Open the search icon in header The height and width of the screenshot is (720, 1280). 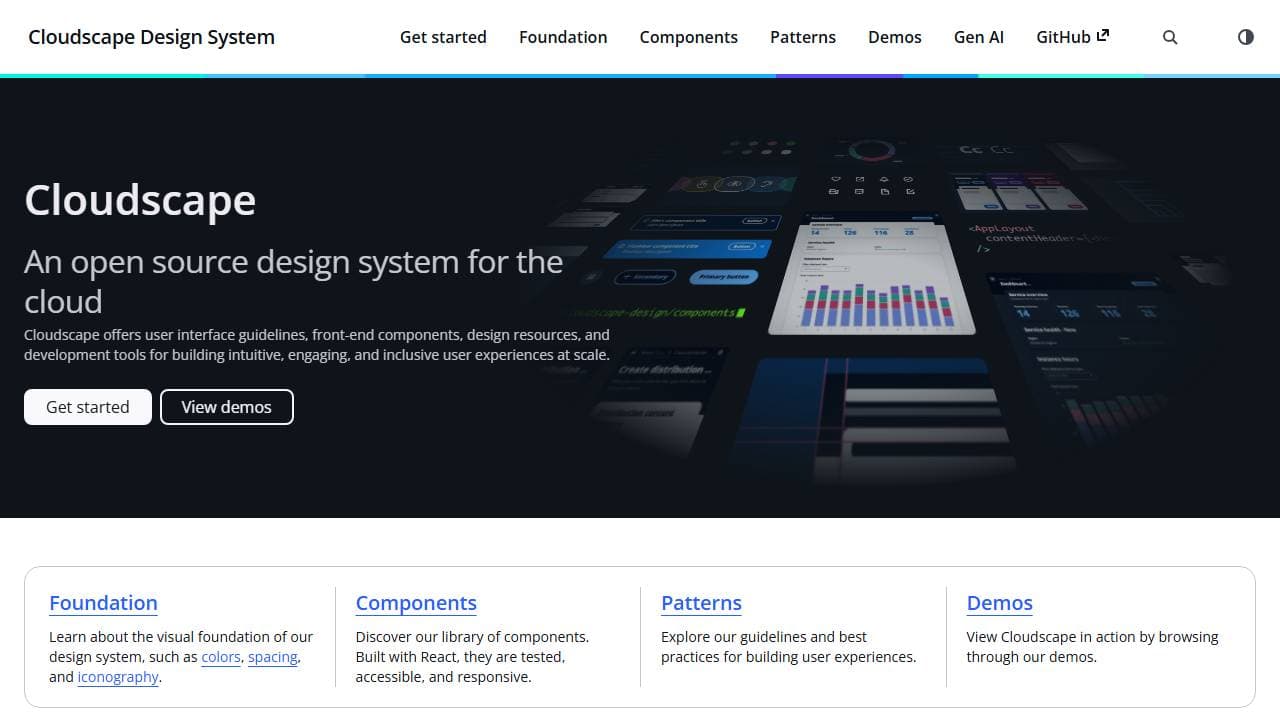pos(1170,37)
